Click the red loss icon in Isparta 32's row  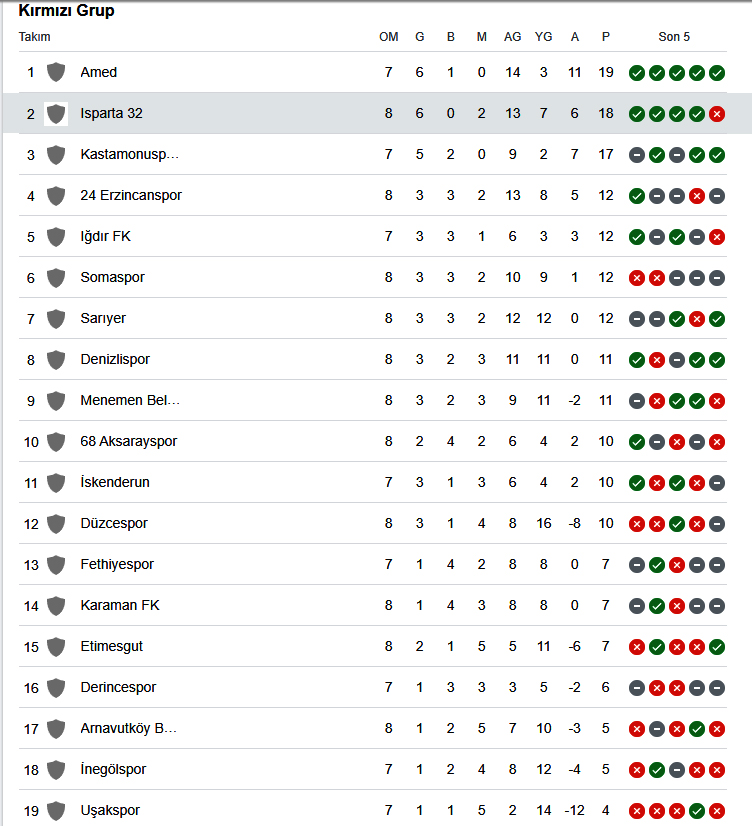click(x=717, y=114)
